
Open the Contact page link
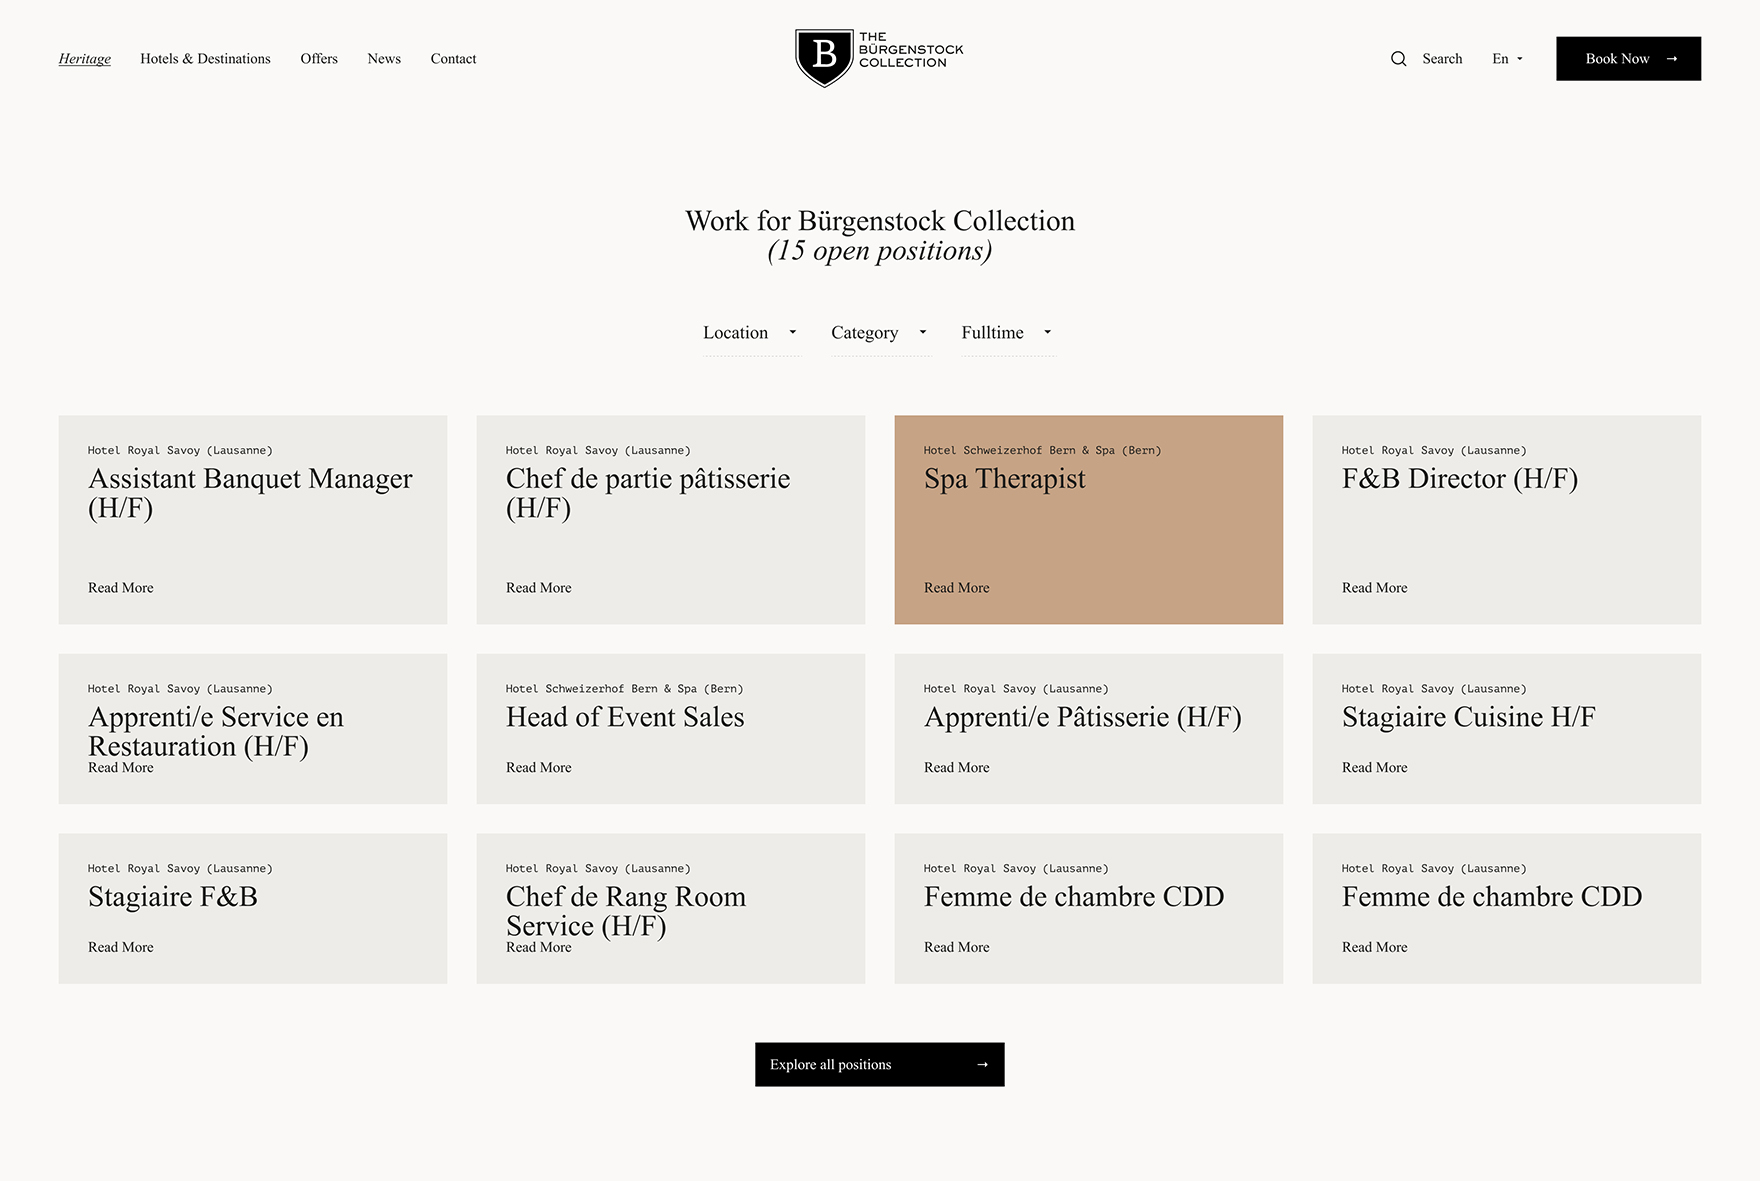click(453, 59)
